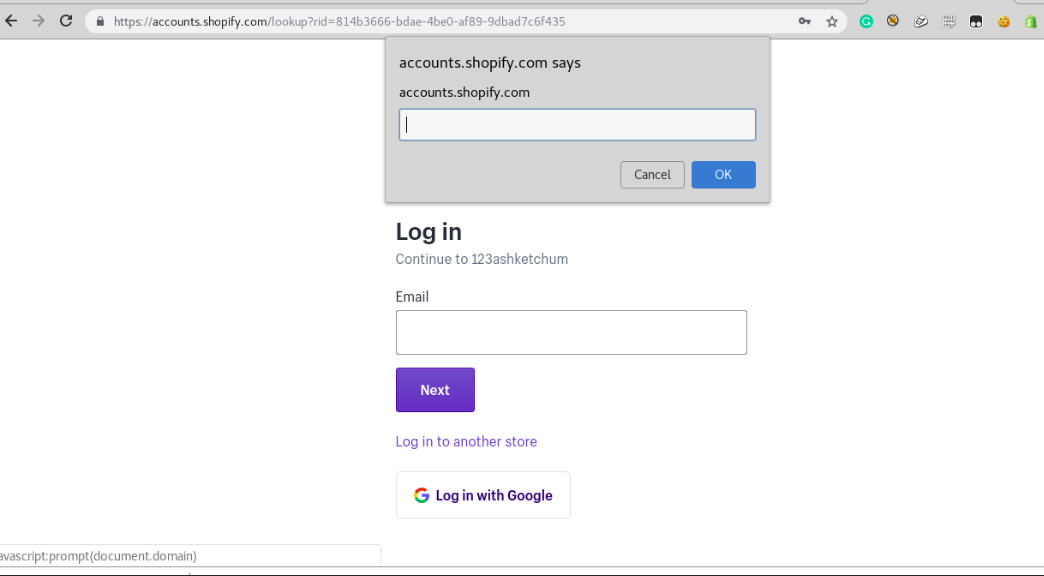
Task: Open 'Log in to another store' link
Action: (x=466, y=441)
